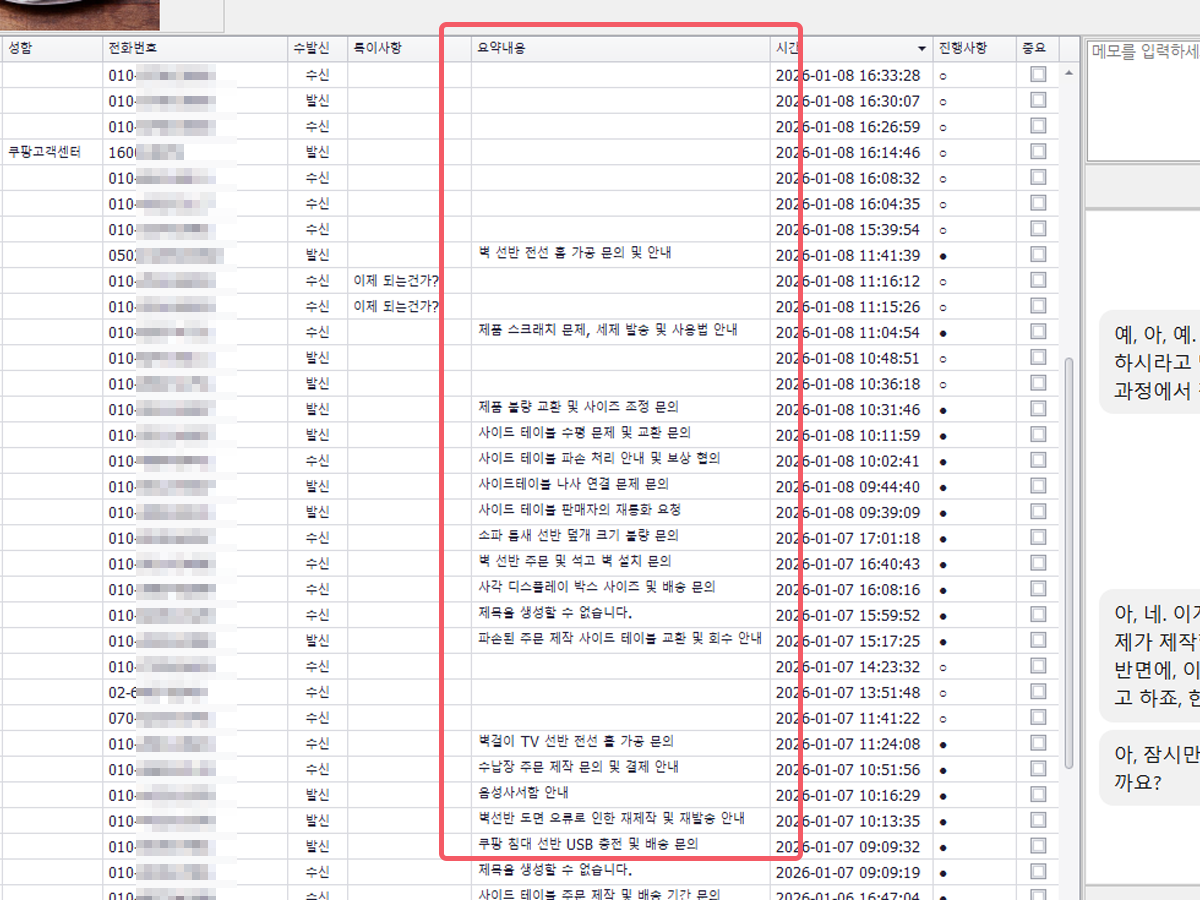The image size is (1200, 900).
Task: Tick the 중요 checkbox in the 쿠팡고객센터 row
Action: pyautogui.click(x=1038, y=152)
